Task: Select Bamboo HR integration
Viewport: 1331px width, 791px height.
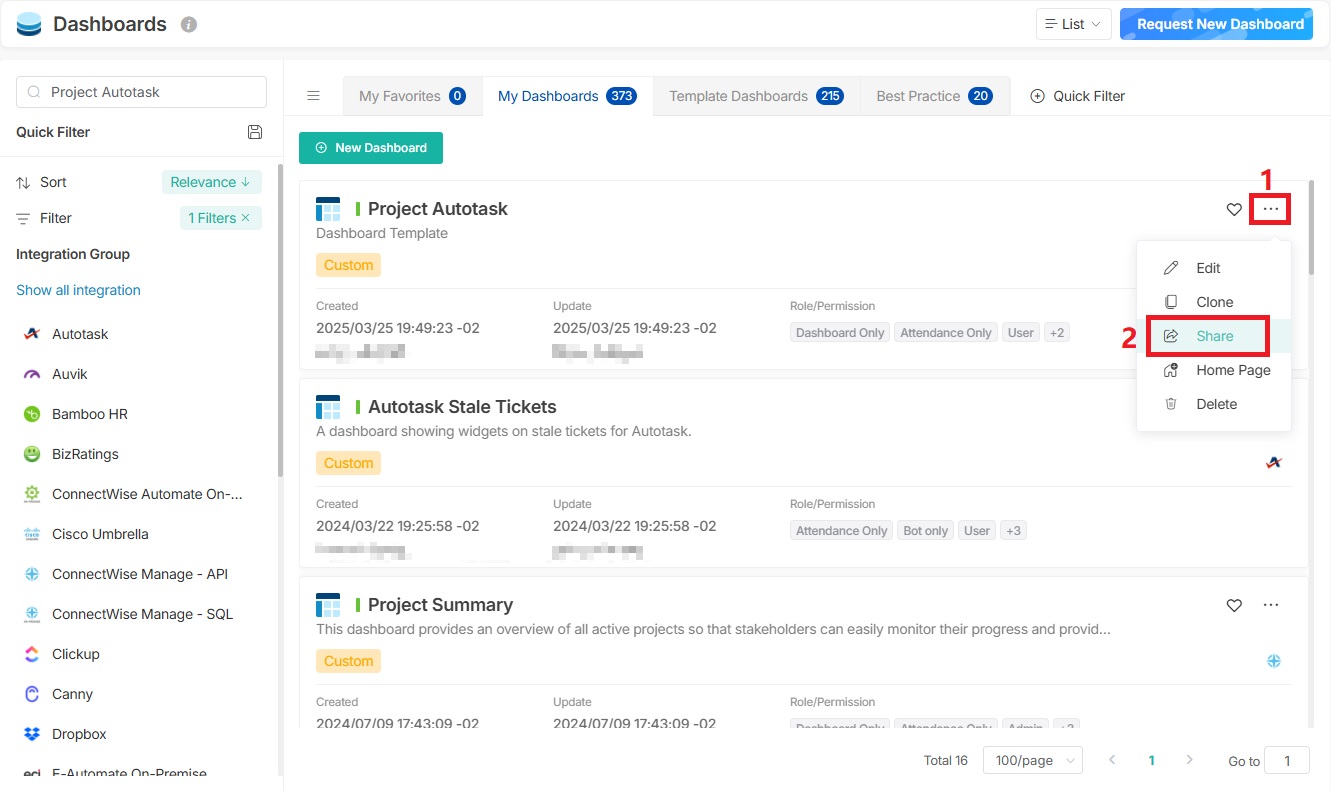Action: click(x=89, y=414)
